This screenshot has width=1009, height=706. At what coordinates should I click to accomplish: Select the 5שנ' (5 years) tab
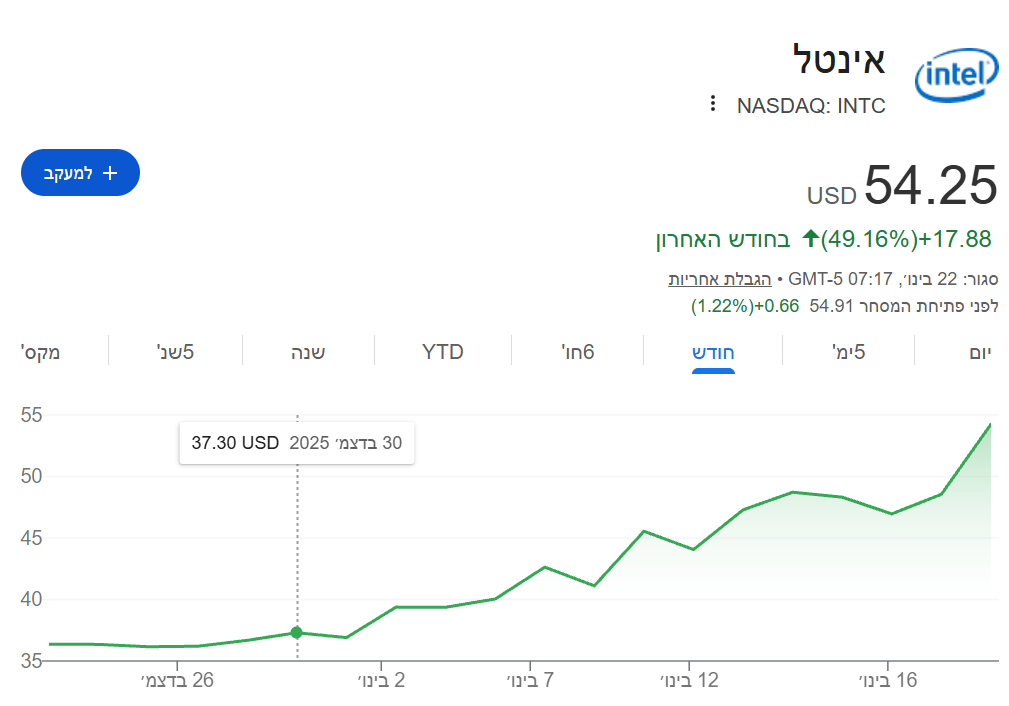[x=175, y=351]
